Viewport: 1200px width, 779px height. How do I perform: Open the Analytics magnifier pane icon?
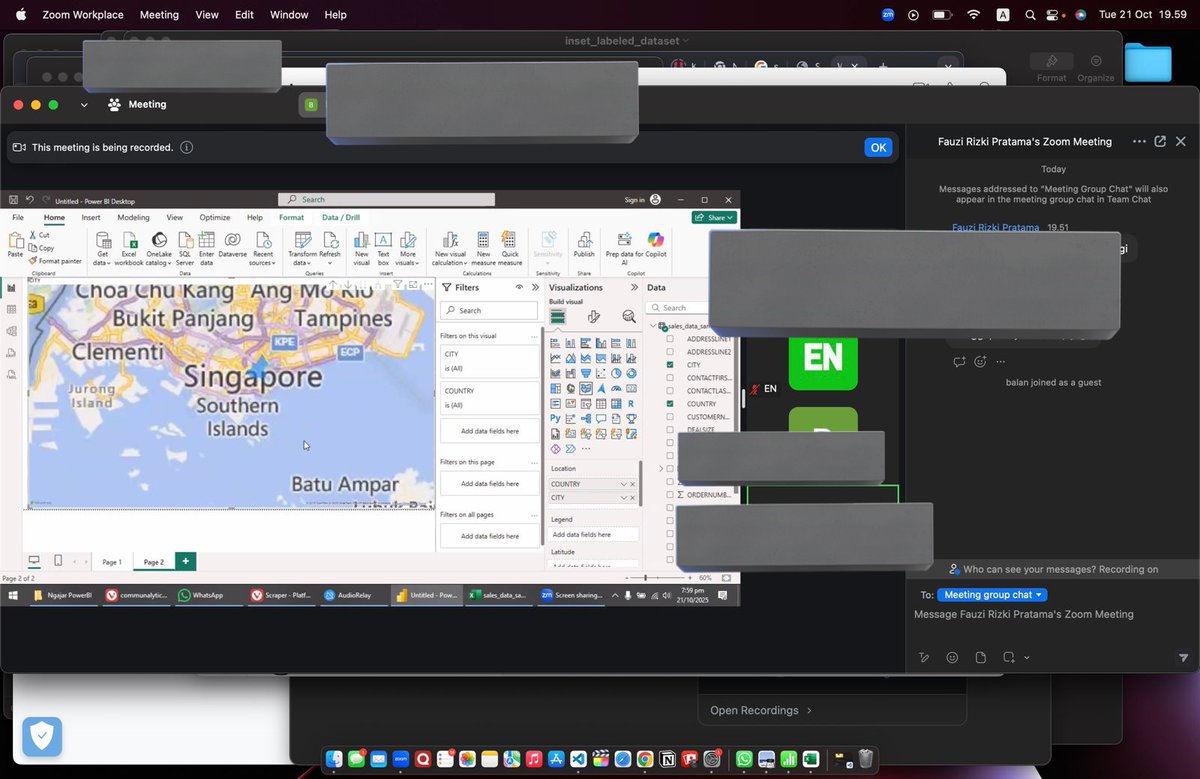pyautogui.click(x=629, y=316)
